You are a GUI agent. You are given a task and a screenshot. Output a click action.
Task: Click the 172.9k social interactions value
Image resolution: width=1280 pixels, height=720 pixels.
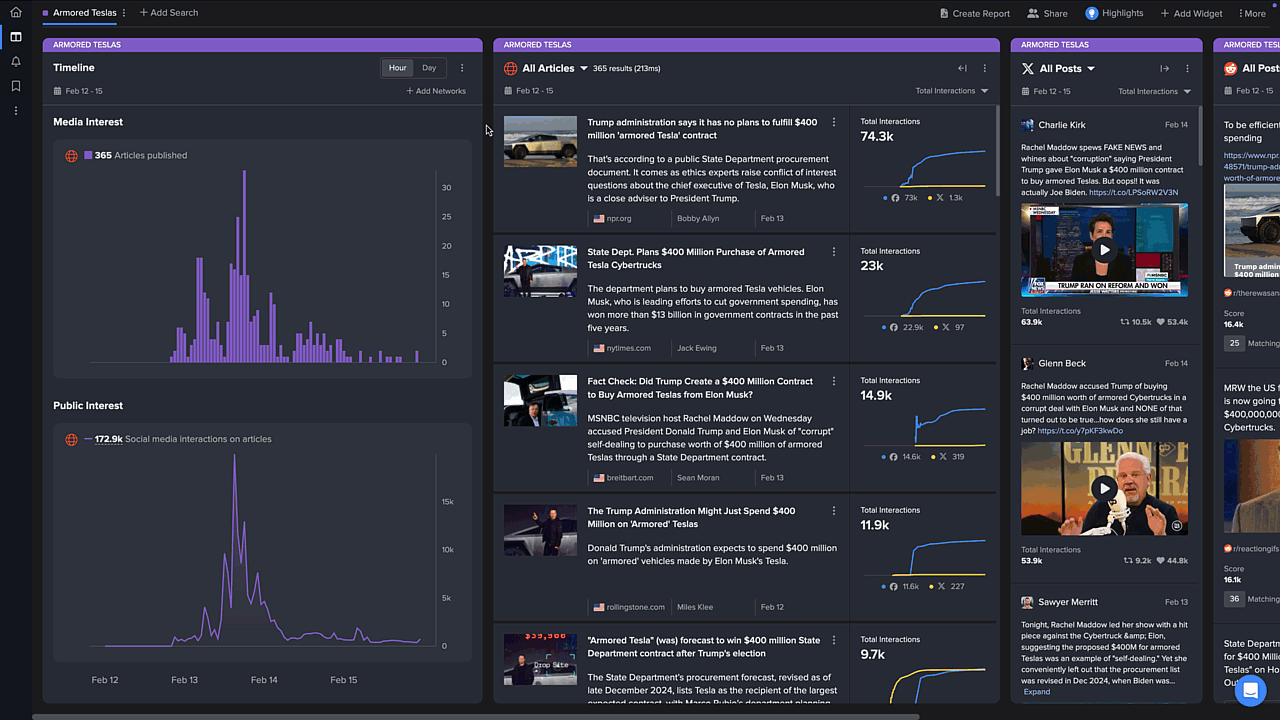[108, 439]
